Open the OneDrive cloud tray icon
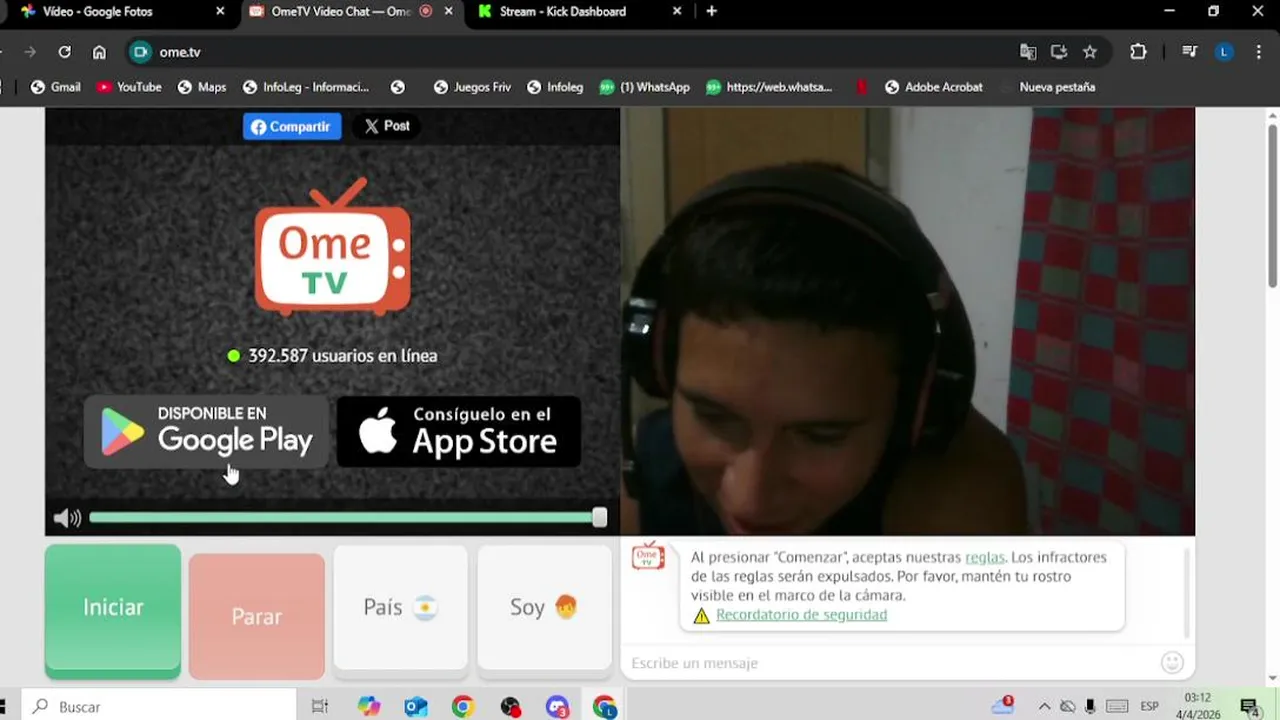The width and height of the screenshot is (1280, 720). pos(1003,706)
